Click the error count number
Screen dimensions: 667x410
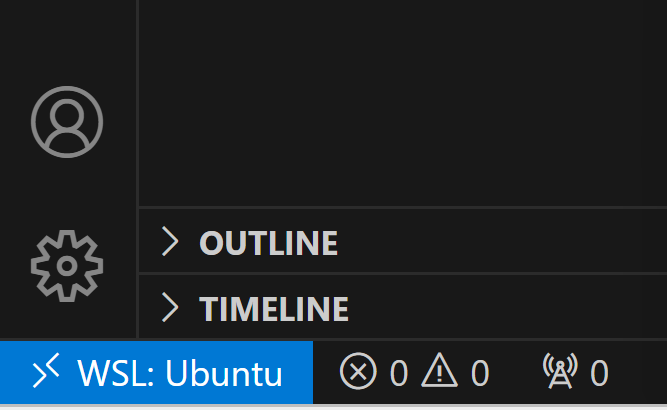(x=399, y=374)
